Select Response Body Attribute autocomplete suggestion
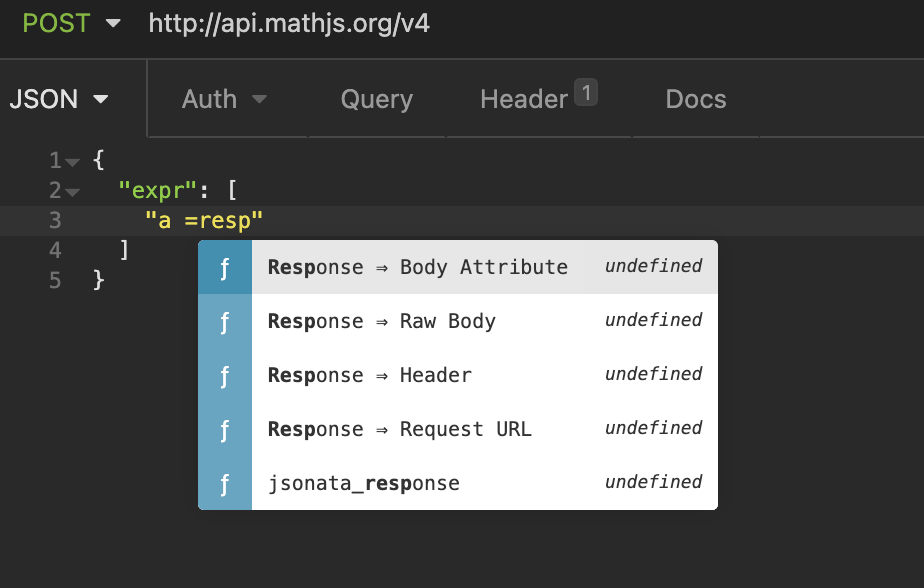Image resolution: width=924 pixels, height=588 pixels. coord(458,267)
